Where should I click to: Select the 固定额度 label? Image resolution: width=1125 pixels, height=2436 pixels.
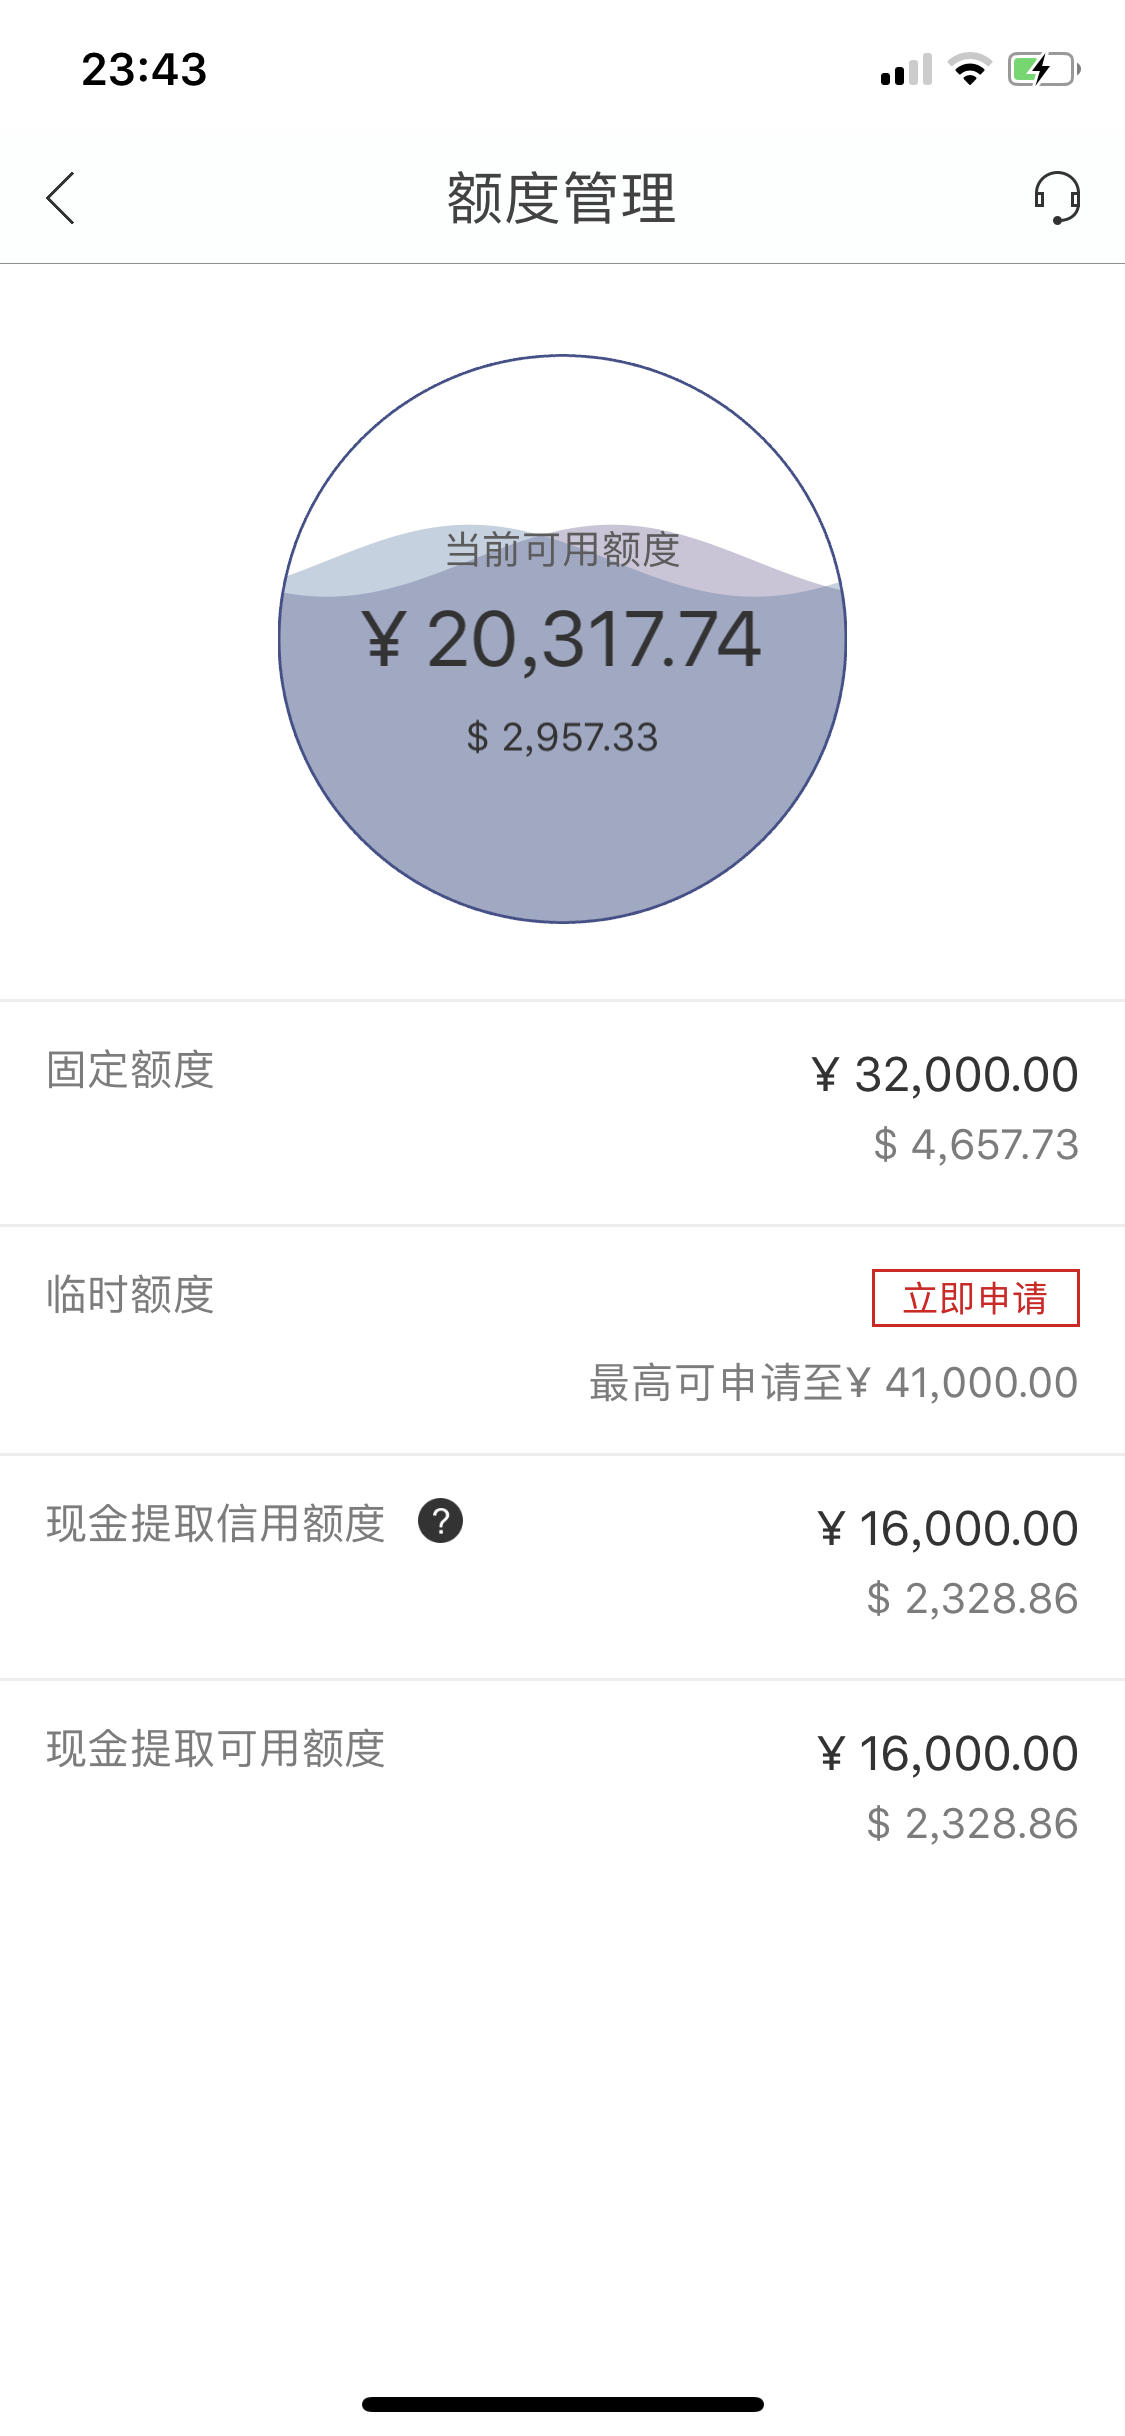pyautogui.click(x=130, y=1070)
